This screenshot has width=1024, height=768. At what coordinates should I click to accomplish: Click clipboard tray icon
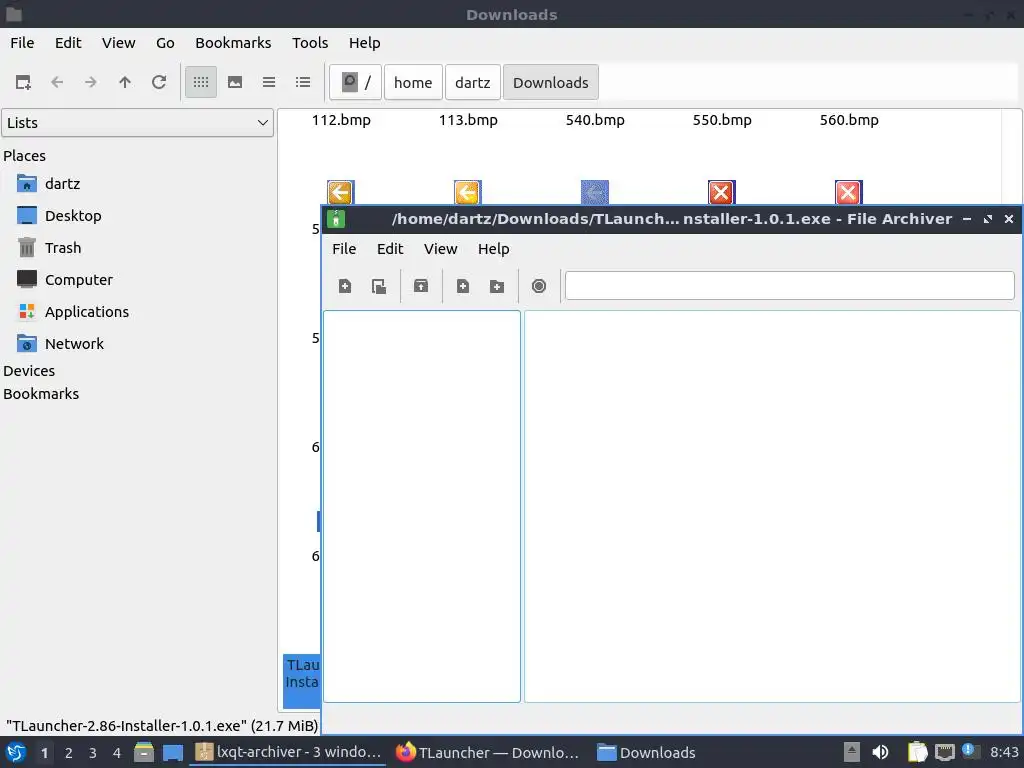(x=918, y=752)
